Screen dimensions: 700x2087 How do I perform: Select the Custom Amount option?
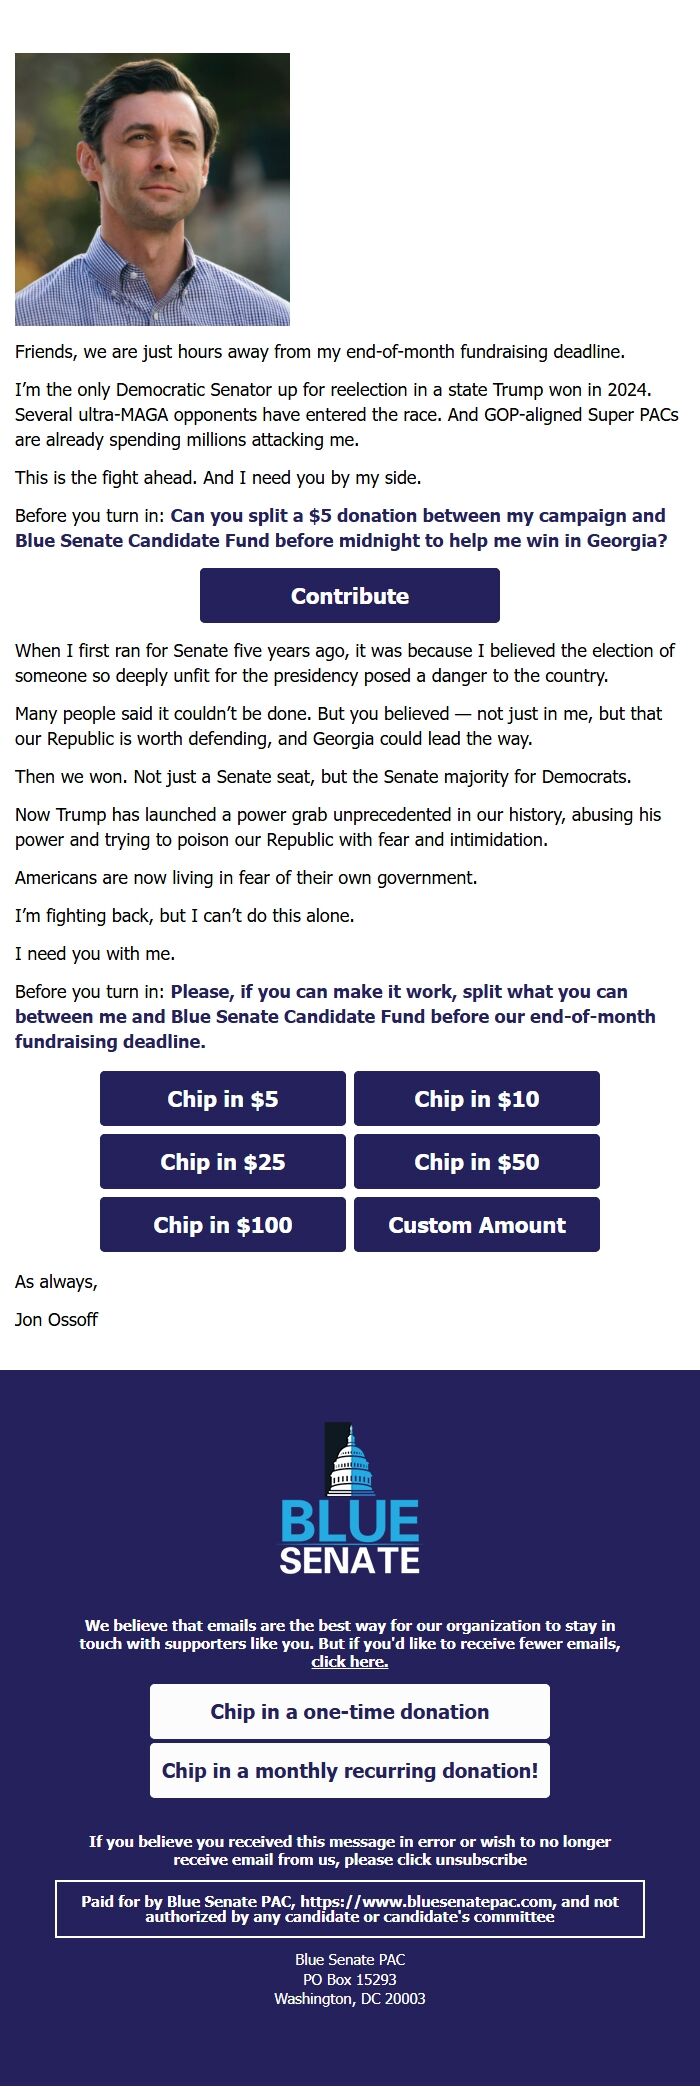(x=477, y=1224)
